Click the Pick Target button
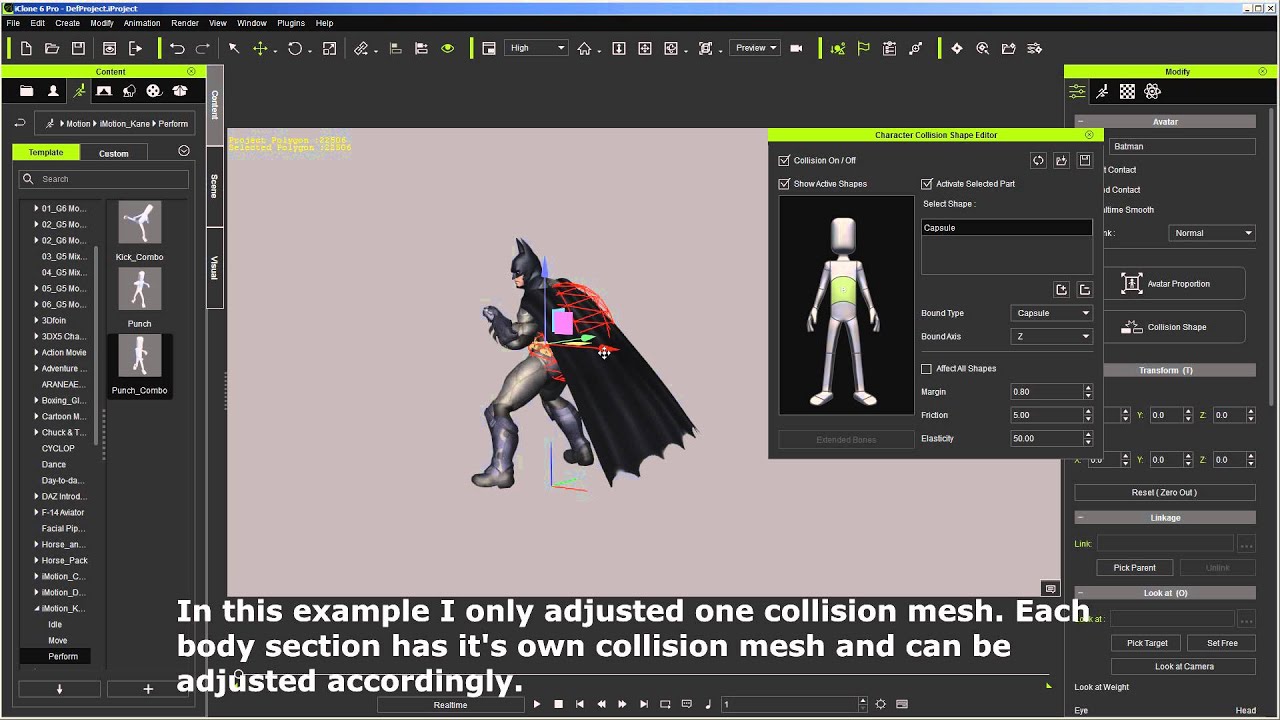Viewport: 1280px width, 720px height. tap(1147, 643)
